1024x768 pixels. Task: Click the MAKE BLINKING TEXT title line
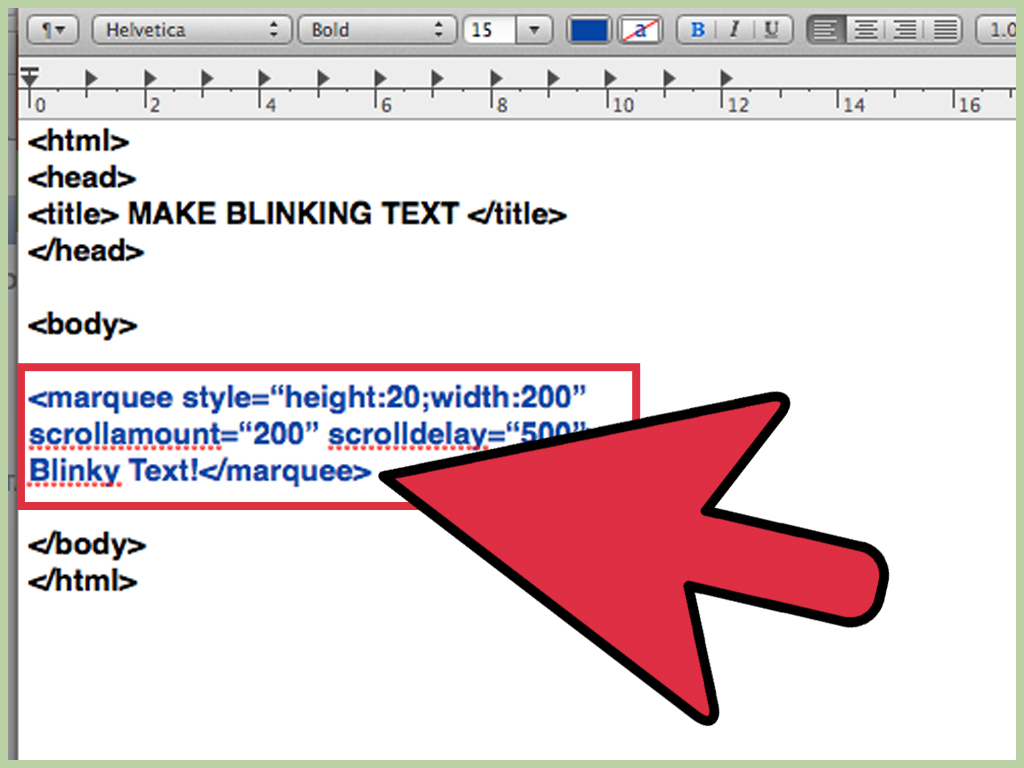tap(295, 213)
